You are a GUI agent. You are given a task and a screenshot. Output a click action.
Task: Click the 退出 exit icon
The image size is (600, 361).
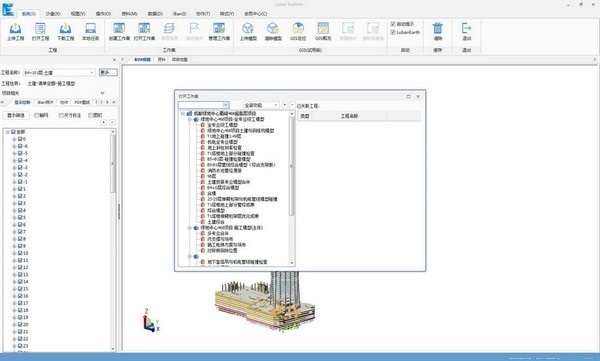466,31
